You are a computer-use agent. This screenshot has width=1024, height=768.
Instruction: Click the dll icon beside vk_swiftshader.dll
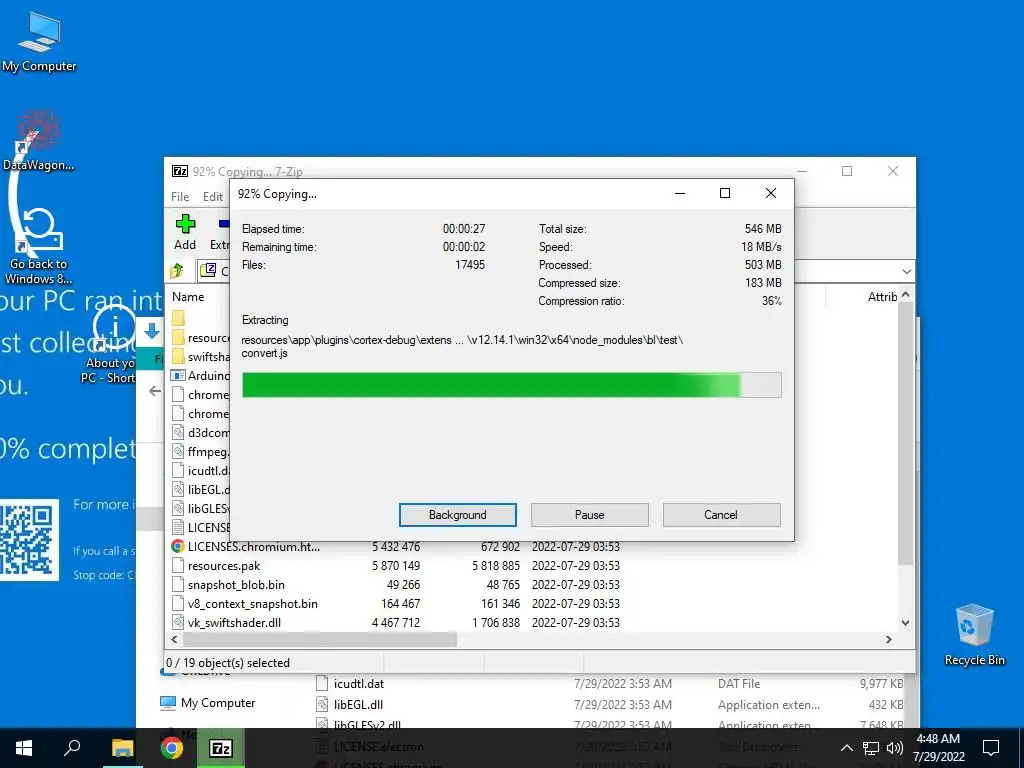[x=178, y=622]
